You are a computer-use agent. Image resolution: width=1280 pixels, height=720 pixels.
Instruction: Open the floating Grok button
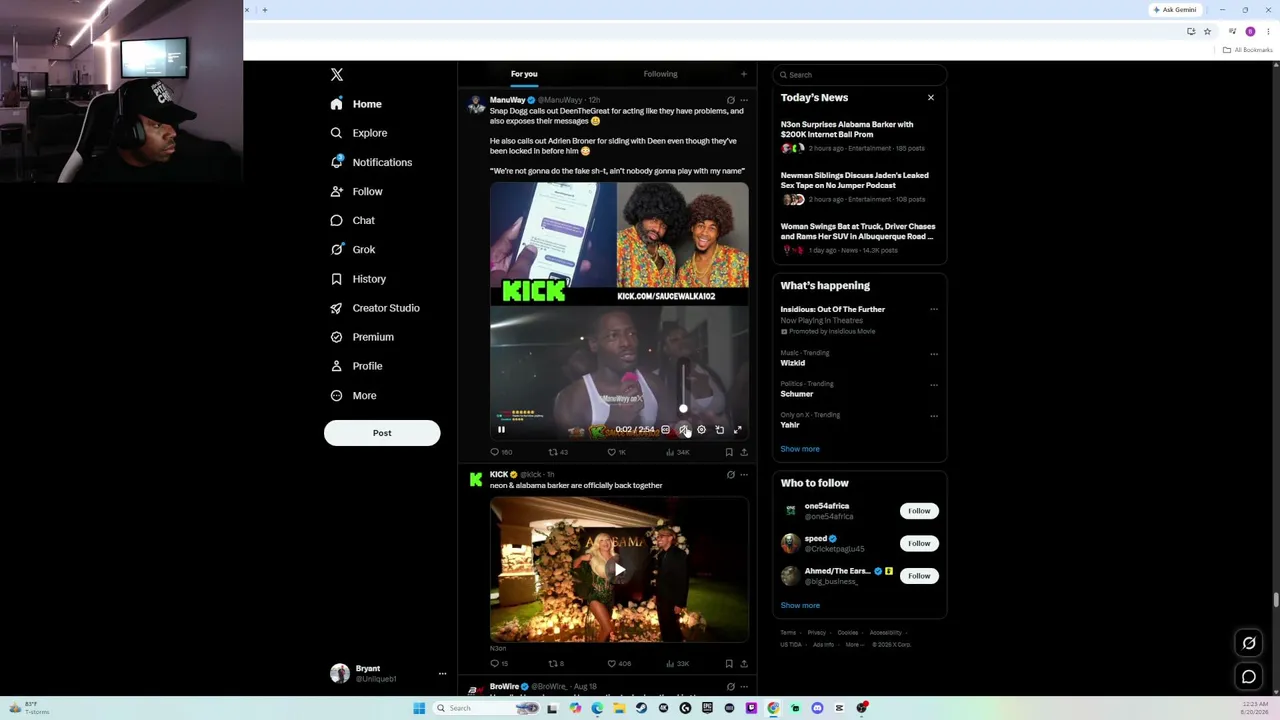pos(1249,643)
